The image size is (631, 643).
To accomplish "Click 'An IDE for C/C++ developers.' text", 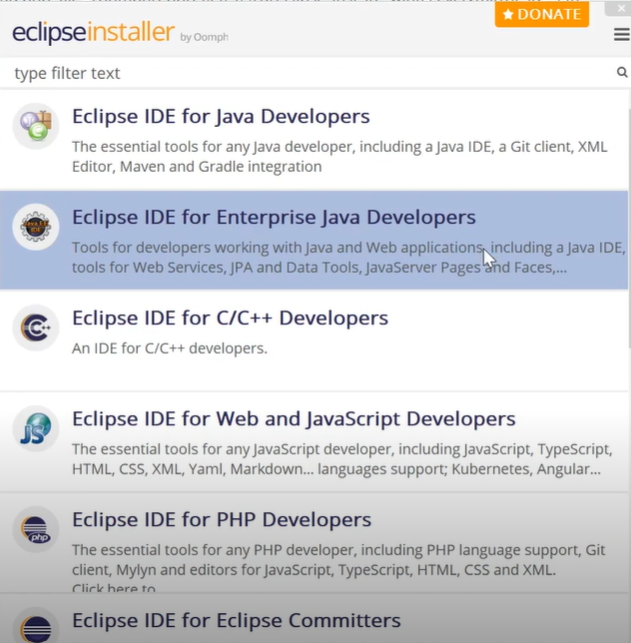I will (x=169, y=348).
